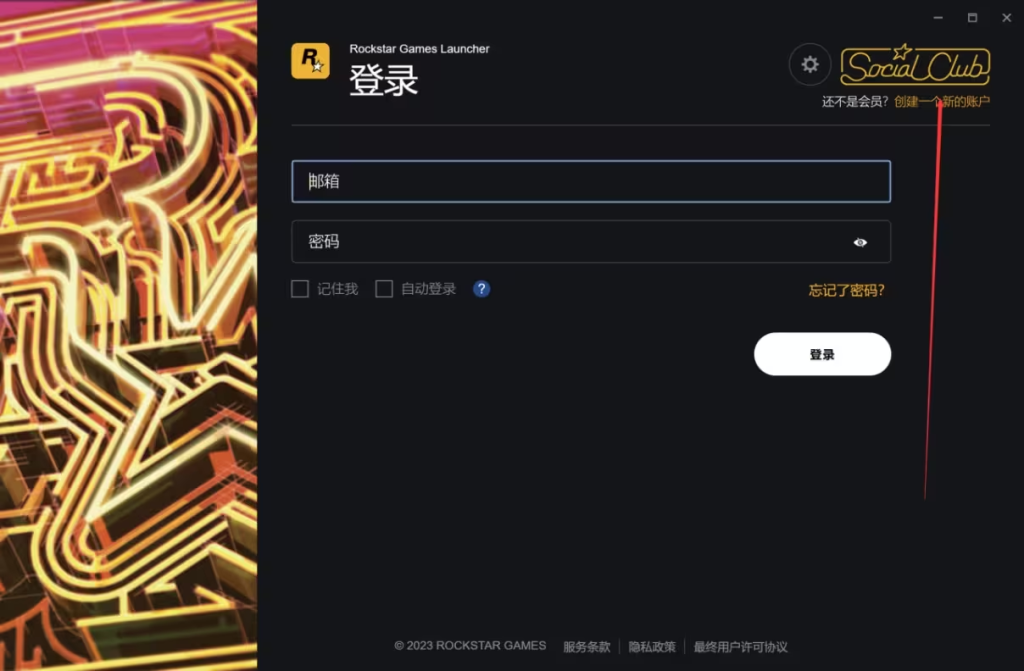Close the Rockstar Games Launcher window
Image resolution: width=1024 pixels, height=671 pixels.
point(1006,18)
